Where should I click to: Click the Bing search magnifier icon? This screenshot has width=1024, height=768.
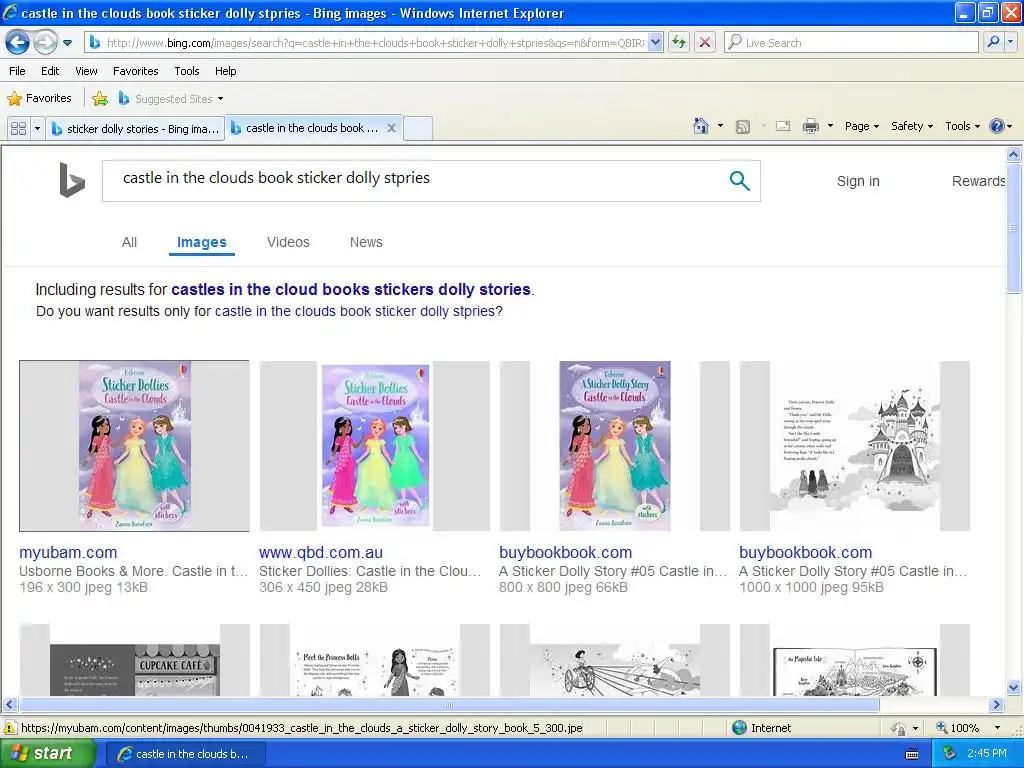(x=739, y=181)
